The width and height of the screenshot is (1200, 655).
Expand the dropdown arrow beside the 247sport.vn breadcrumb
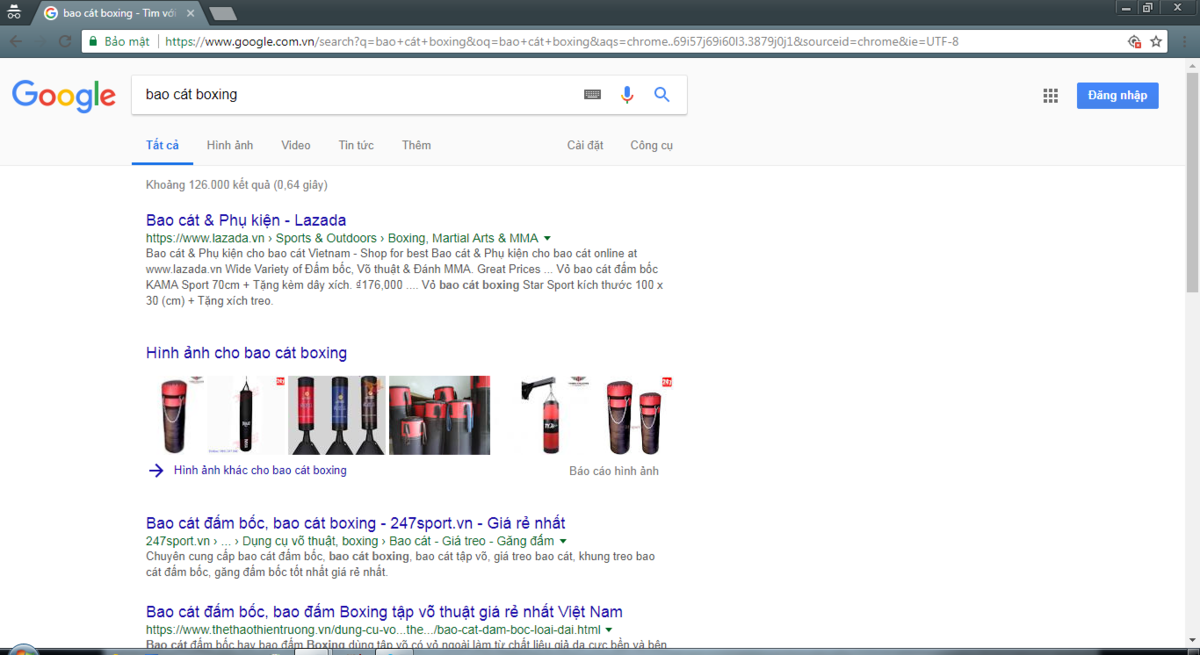(563, 542)
